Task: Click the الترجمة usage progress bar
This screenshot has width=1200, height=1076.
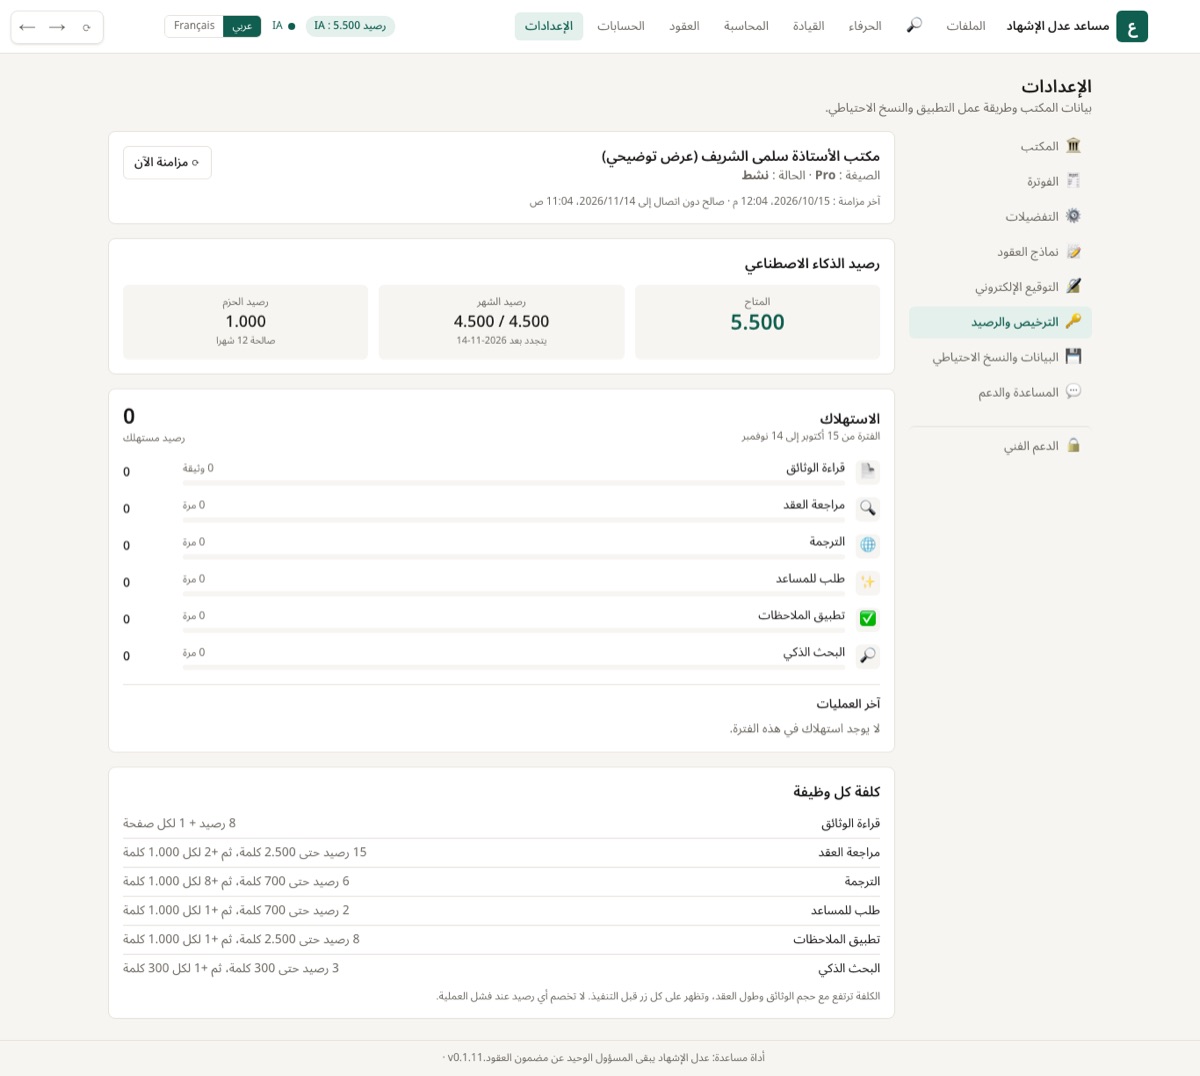Action: (514, 557)
